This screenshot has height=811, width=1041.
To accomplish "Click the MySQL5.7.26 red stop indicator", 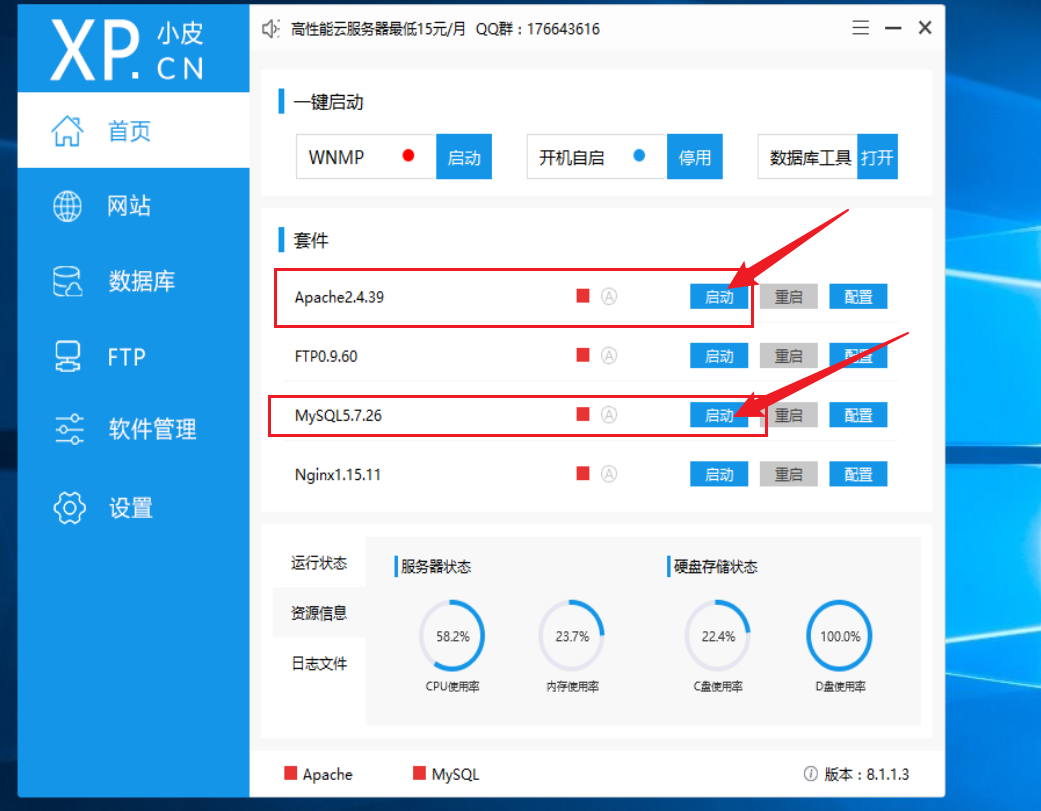I will click(x=583, y=414).
